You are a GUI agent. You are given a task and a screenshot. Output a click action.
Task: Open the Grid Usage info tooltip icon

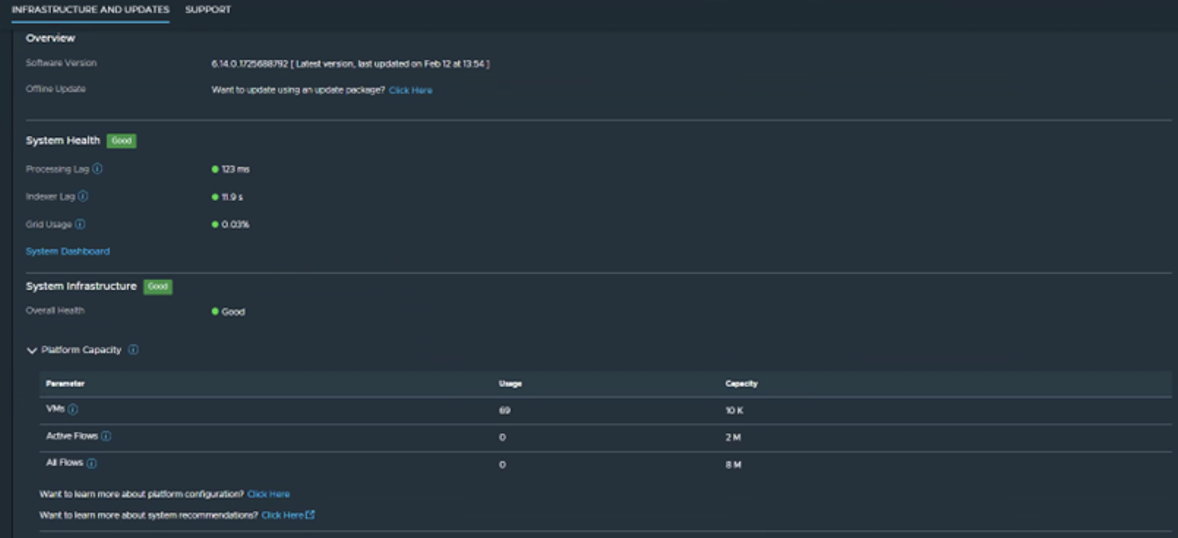click(80, 224)
